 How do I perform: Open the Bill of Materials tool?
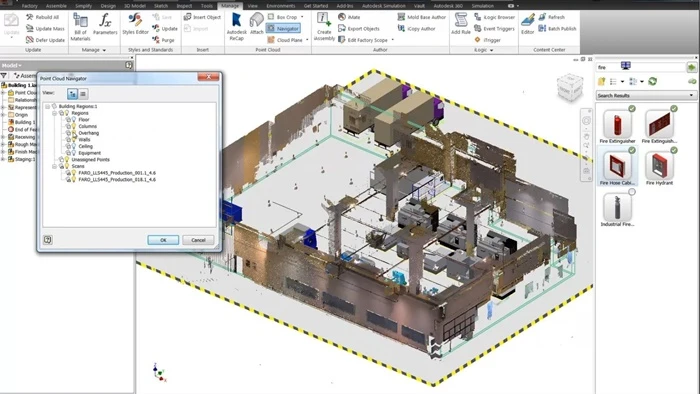click(x=80, y=27)
